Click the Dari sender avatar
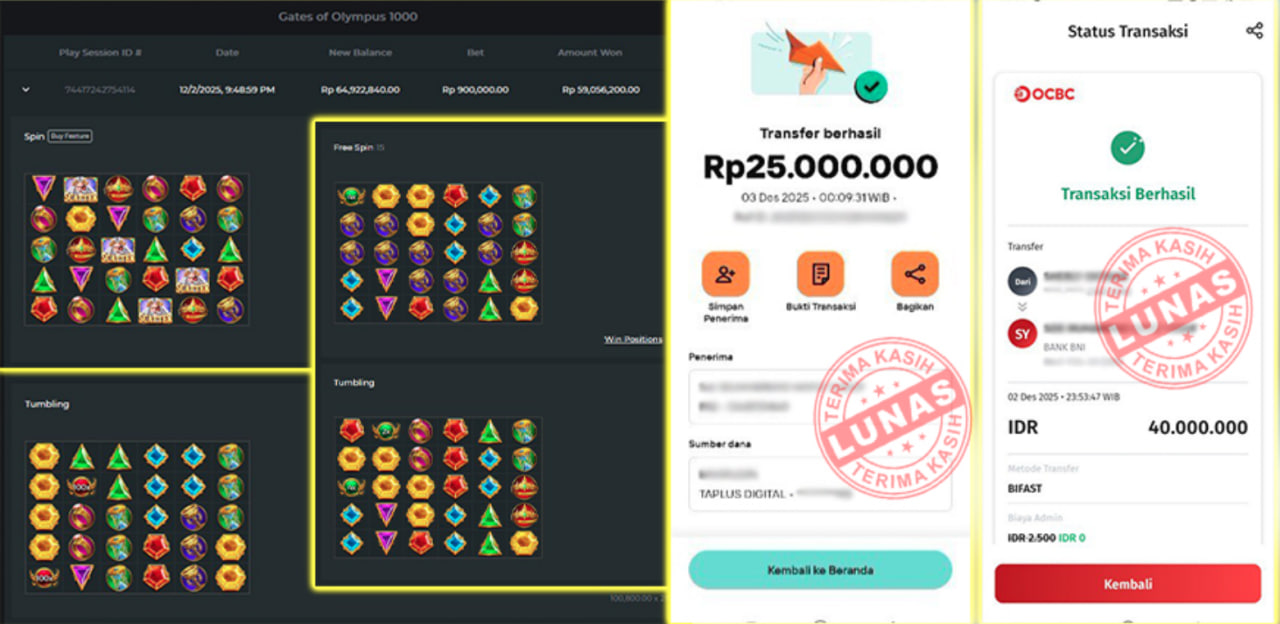Screen dimensions: 1280x624 tap(1022, 281)
